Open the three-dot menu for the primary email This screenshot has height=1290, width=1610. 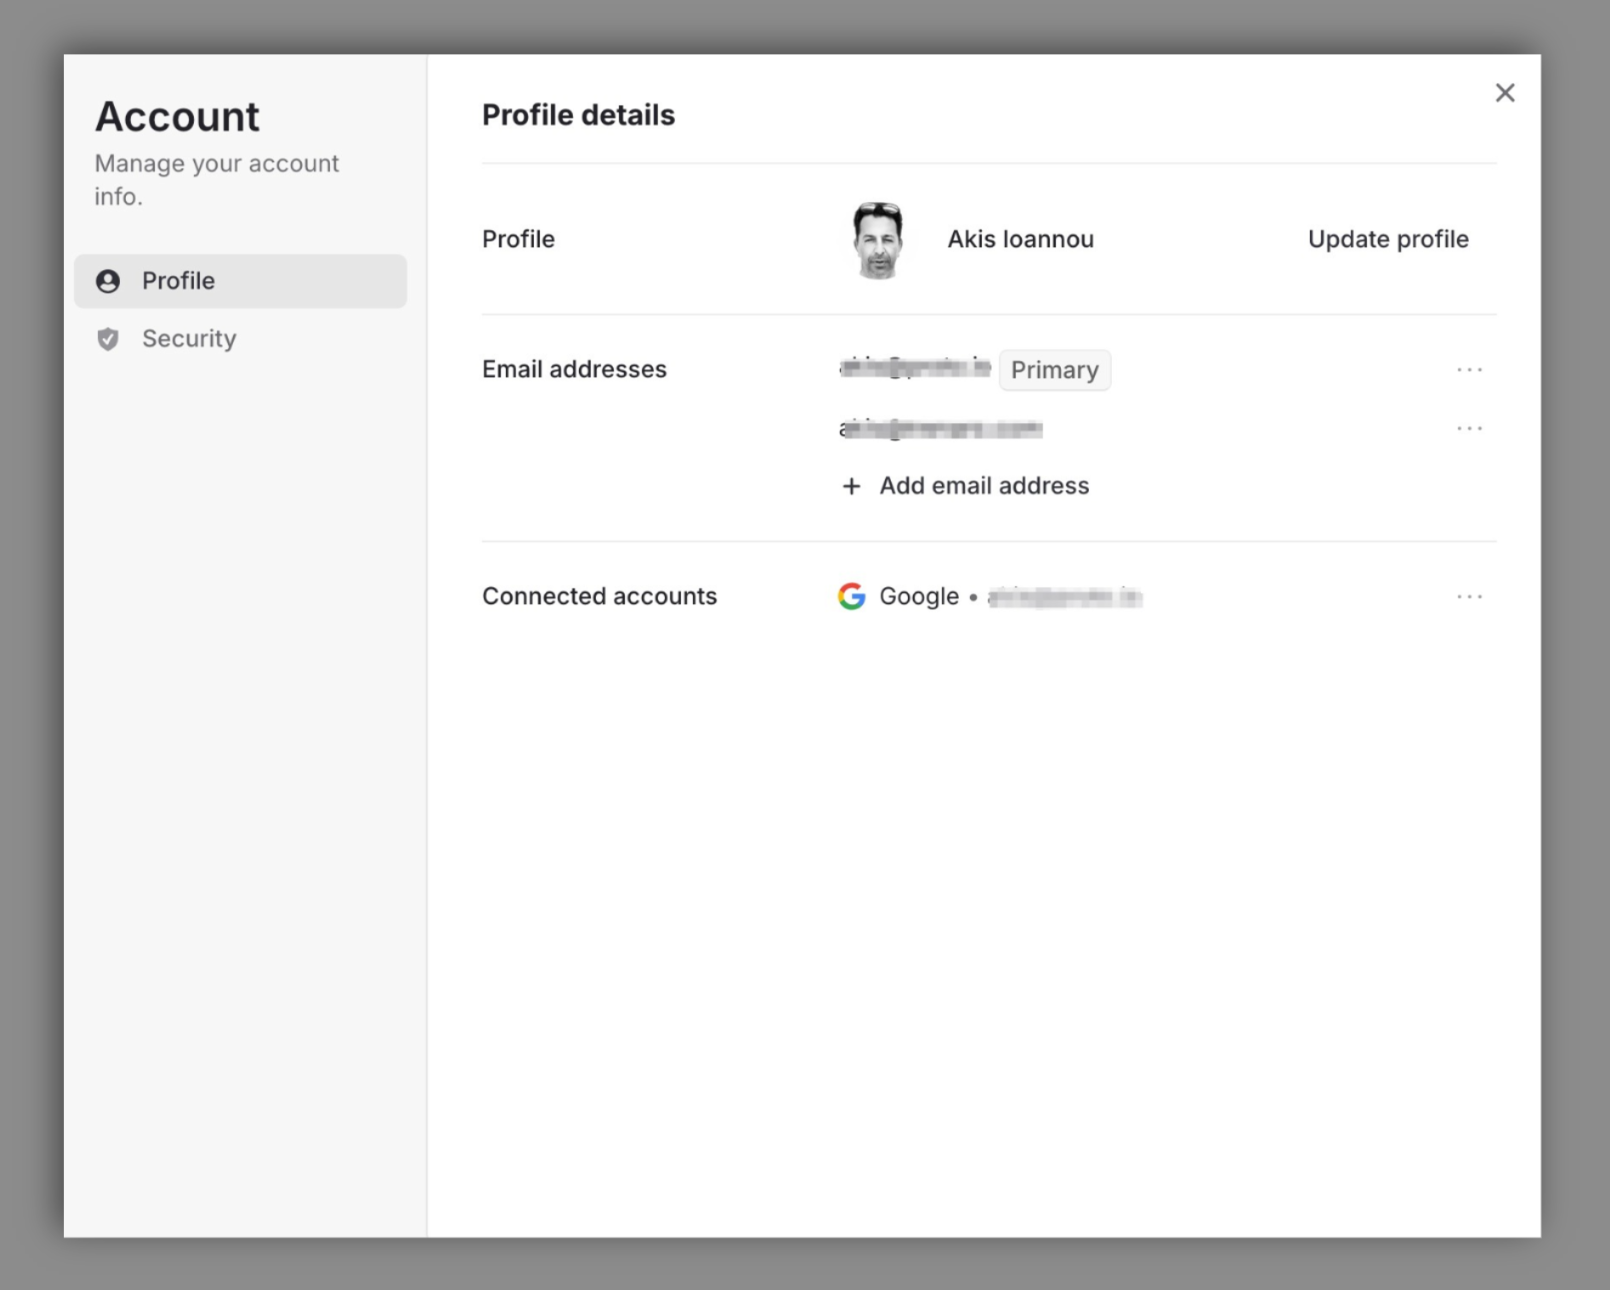pyautogui.click(x=1469, y=369)
